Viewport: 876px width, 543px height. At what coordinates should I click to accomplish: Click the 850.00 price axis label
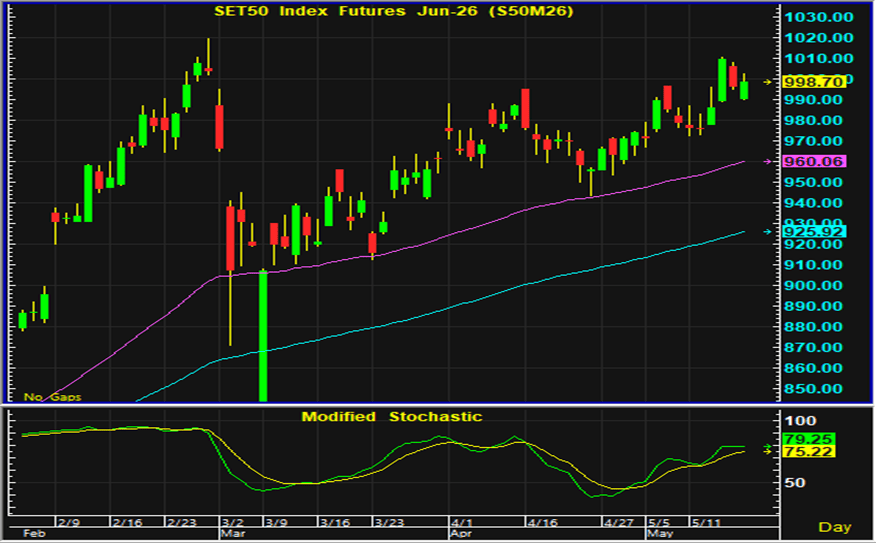click(x=813, y=389)
